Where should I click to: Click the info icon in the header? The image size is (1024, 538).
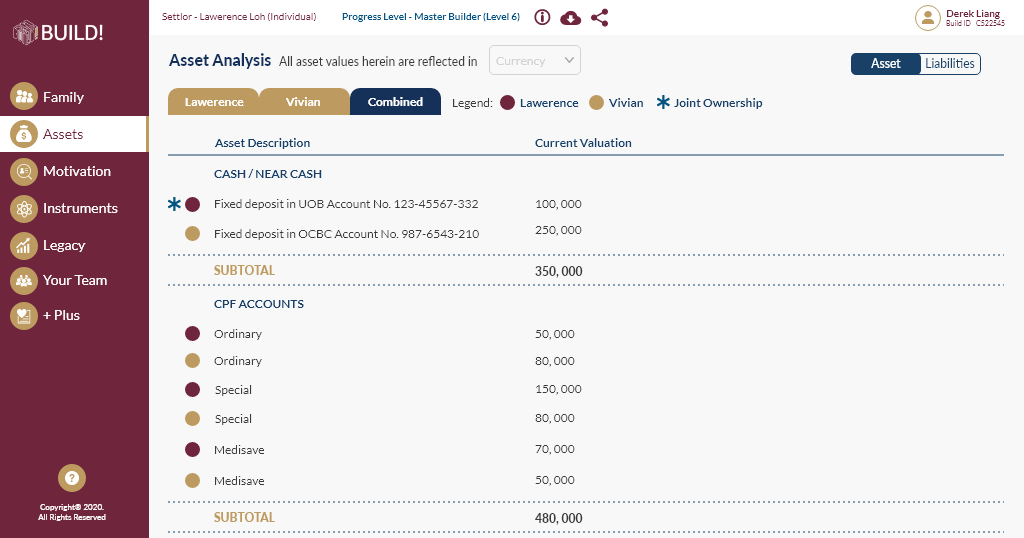[543, 17]
